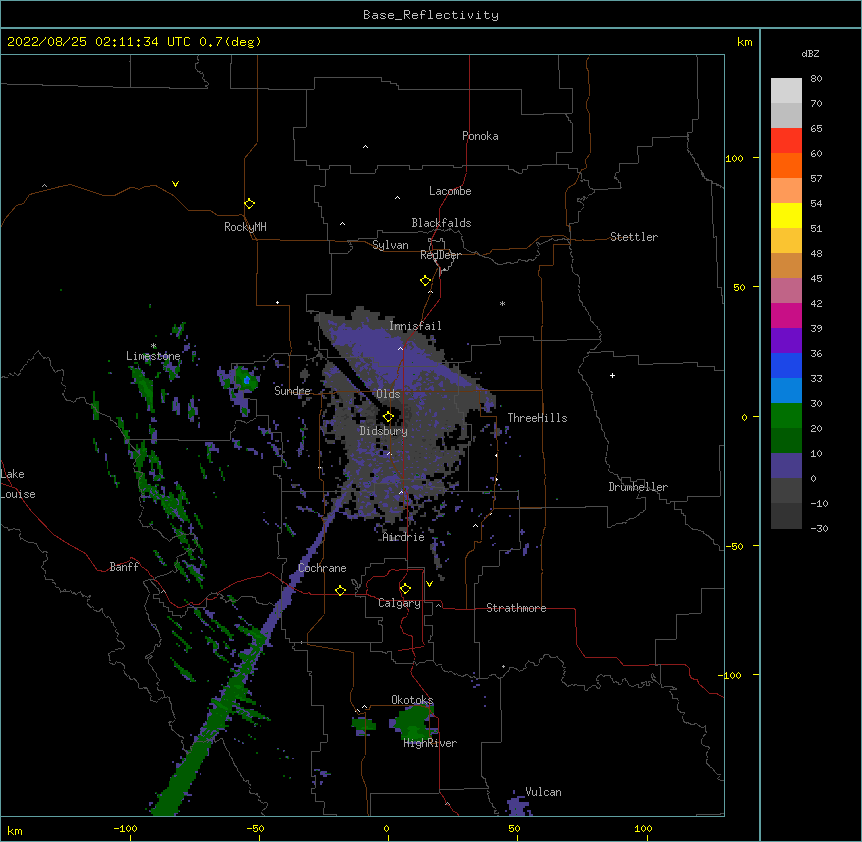This screenshot has width=862, height=842.
Task: Click the Limestone label
Action: (153, 356)
